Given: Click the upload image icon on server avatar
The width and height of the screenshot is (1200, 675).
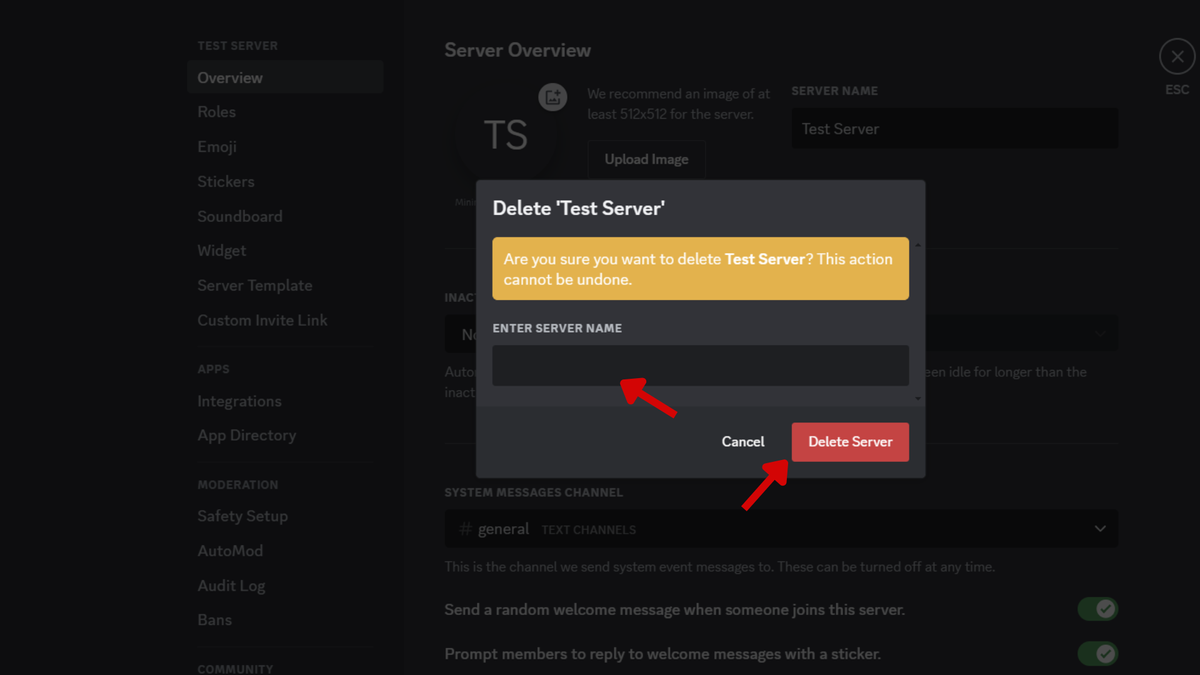Looking at the screenshot, I should click(553, 97).
